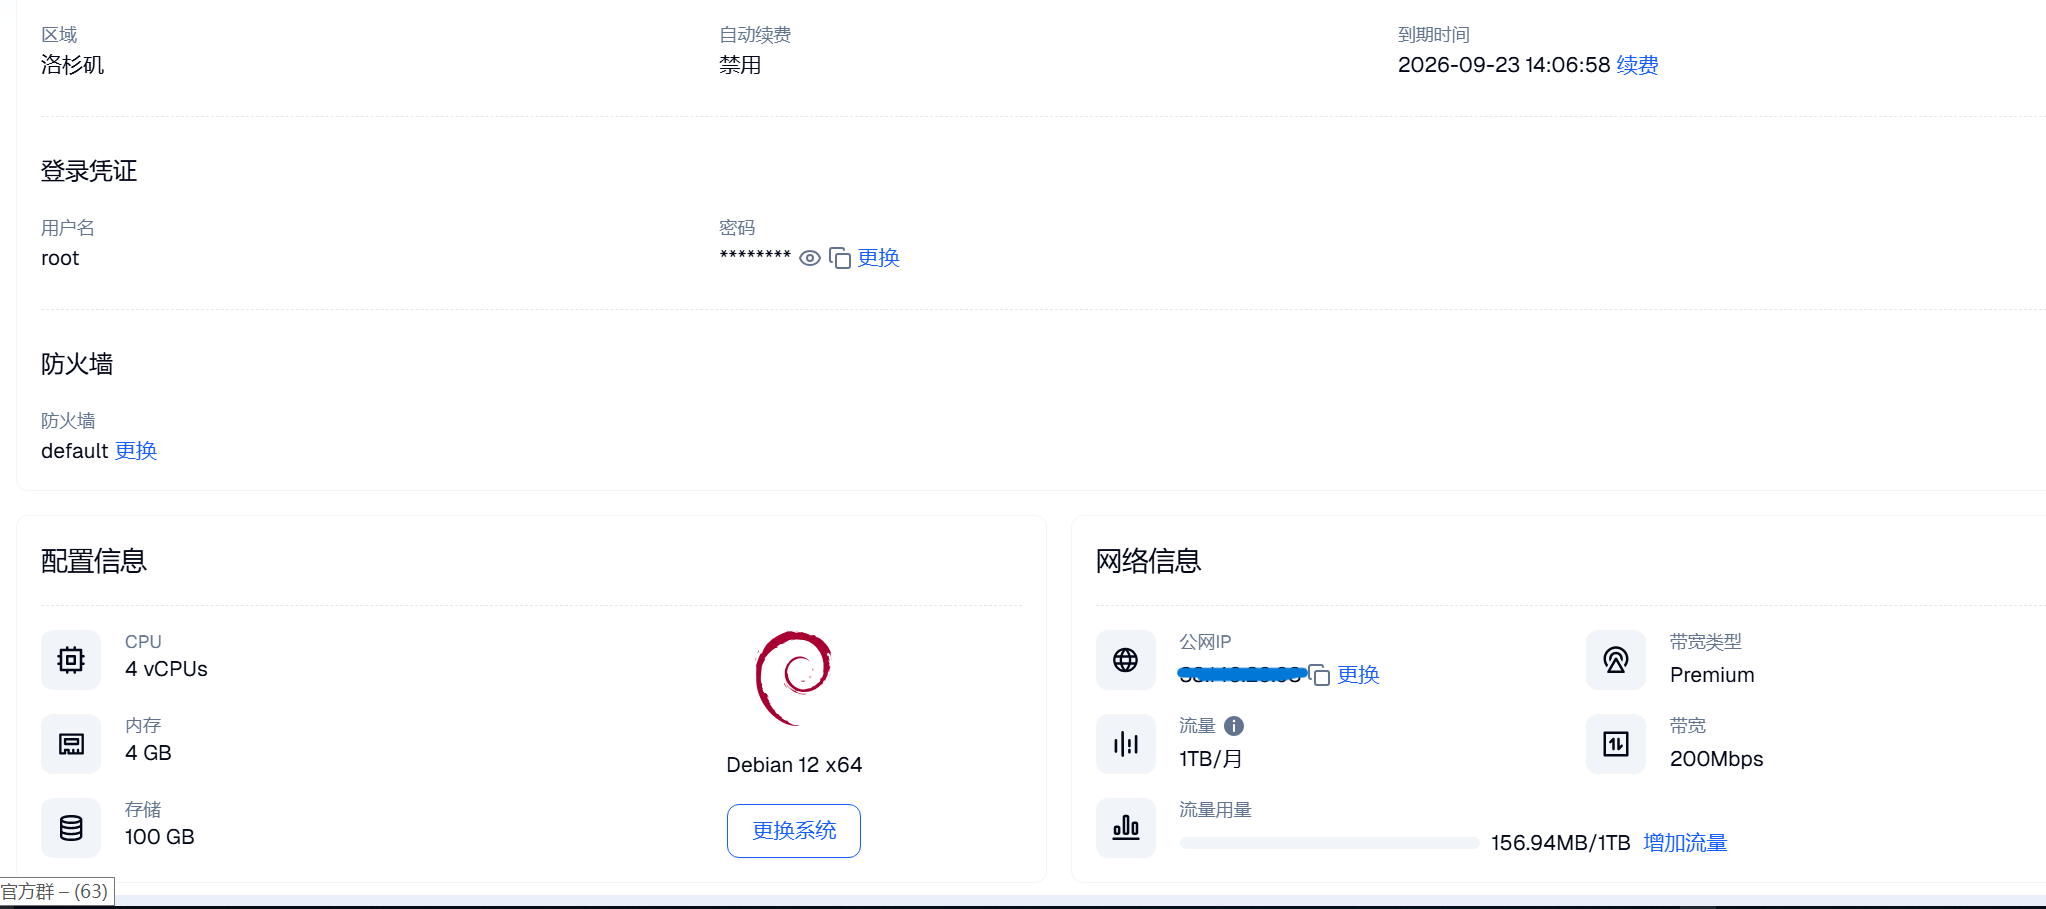Image resolution: width=2046 pixels, height=909 pixels.
Task: Click the globe icon for public IP
Action: (1125, 660)
